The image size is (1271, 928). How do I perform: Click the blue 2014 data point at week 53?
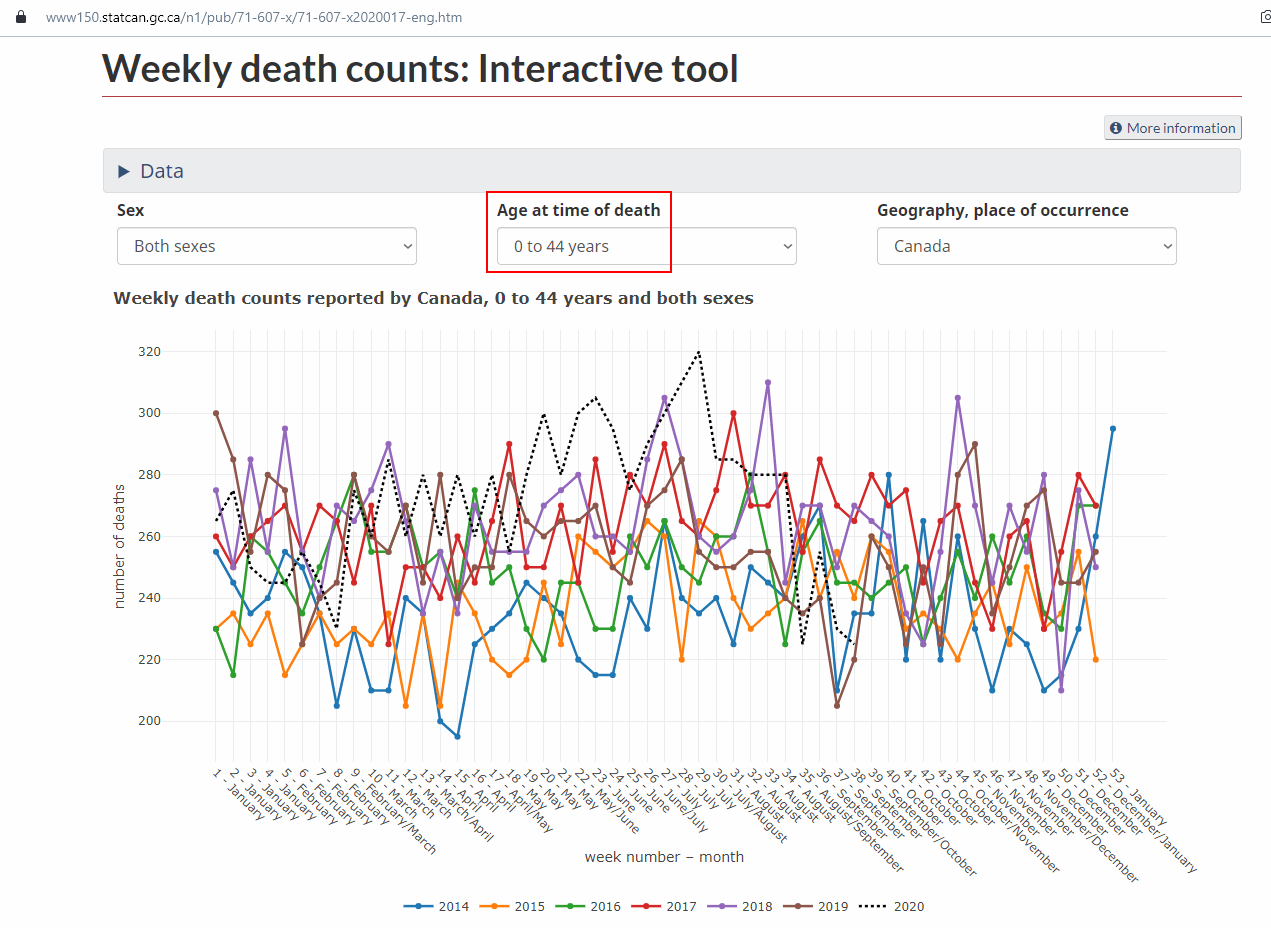pos(1113,428)
